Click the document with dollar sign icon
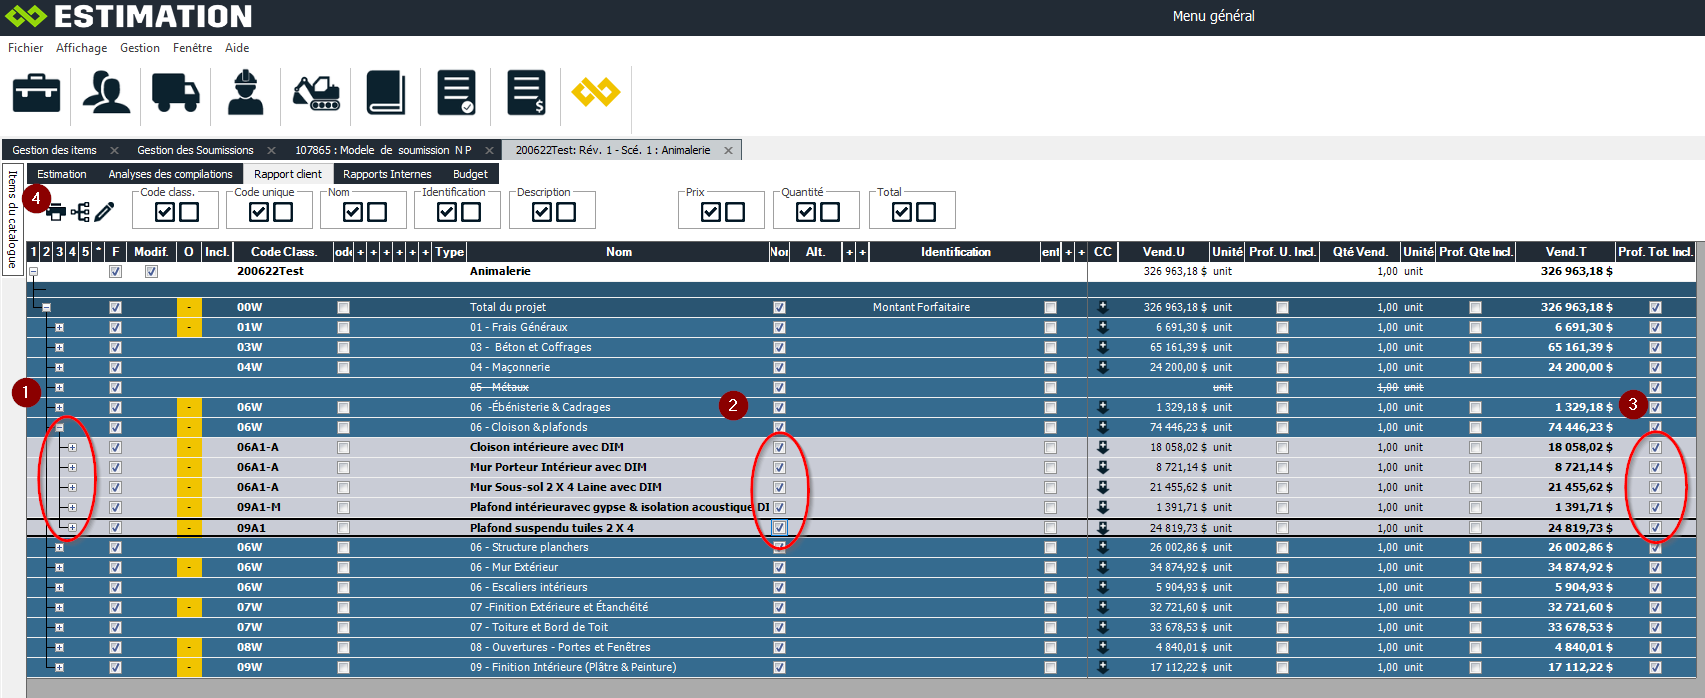 pos(526,93)
